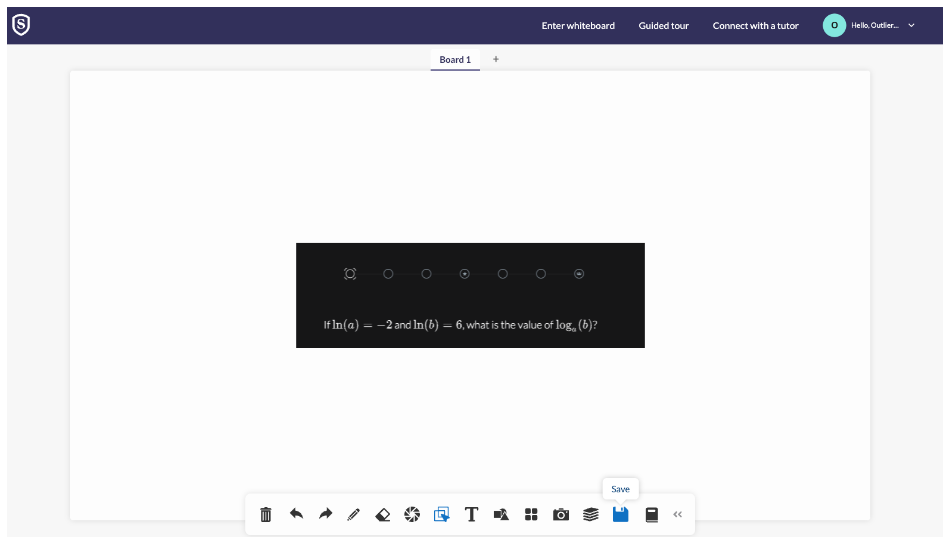Select the embedded math question image
Viewport: 946px width, 547px height.
(x=470, y=296)
